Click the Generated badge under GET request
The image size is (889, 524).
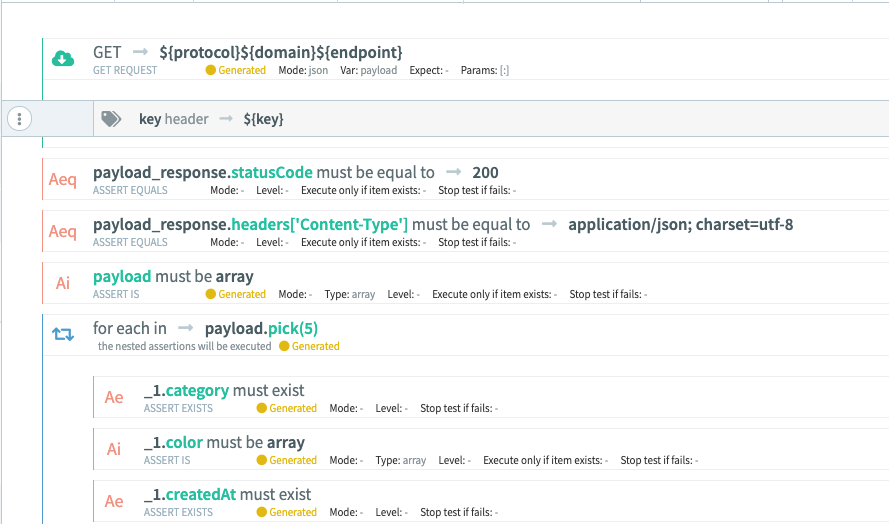236,71
